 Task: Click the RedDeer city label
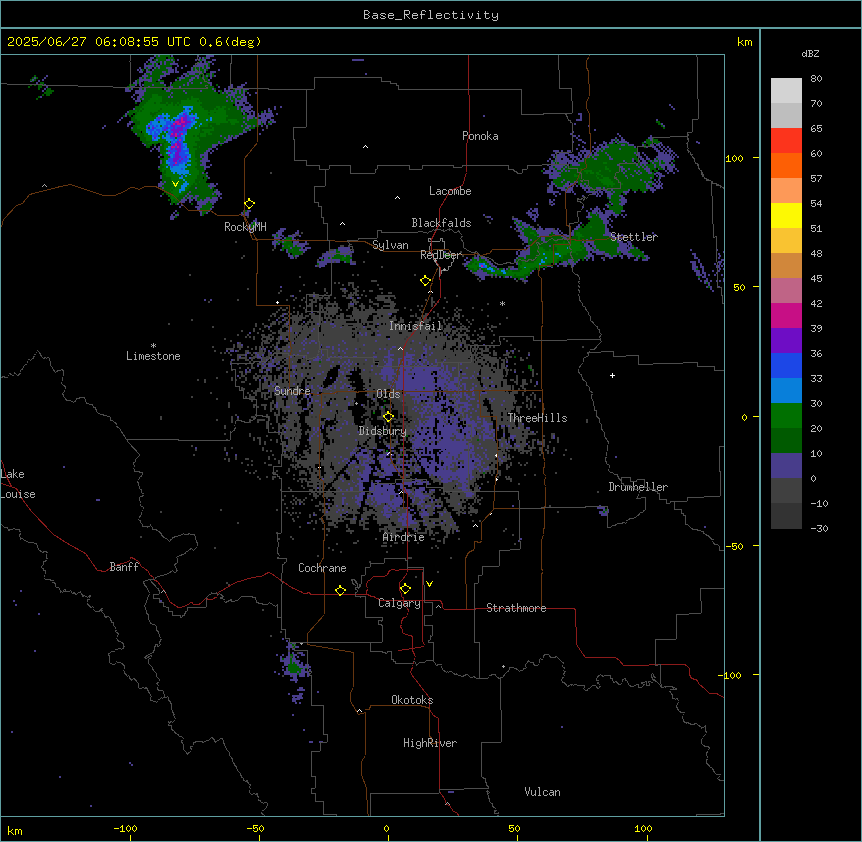(x=440, y=255)
